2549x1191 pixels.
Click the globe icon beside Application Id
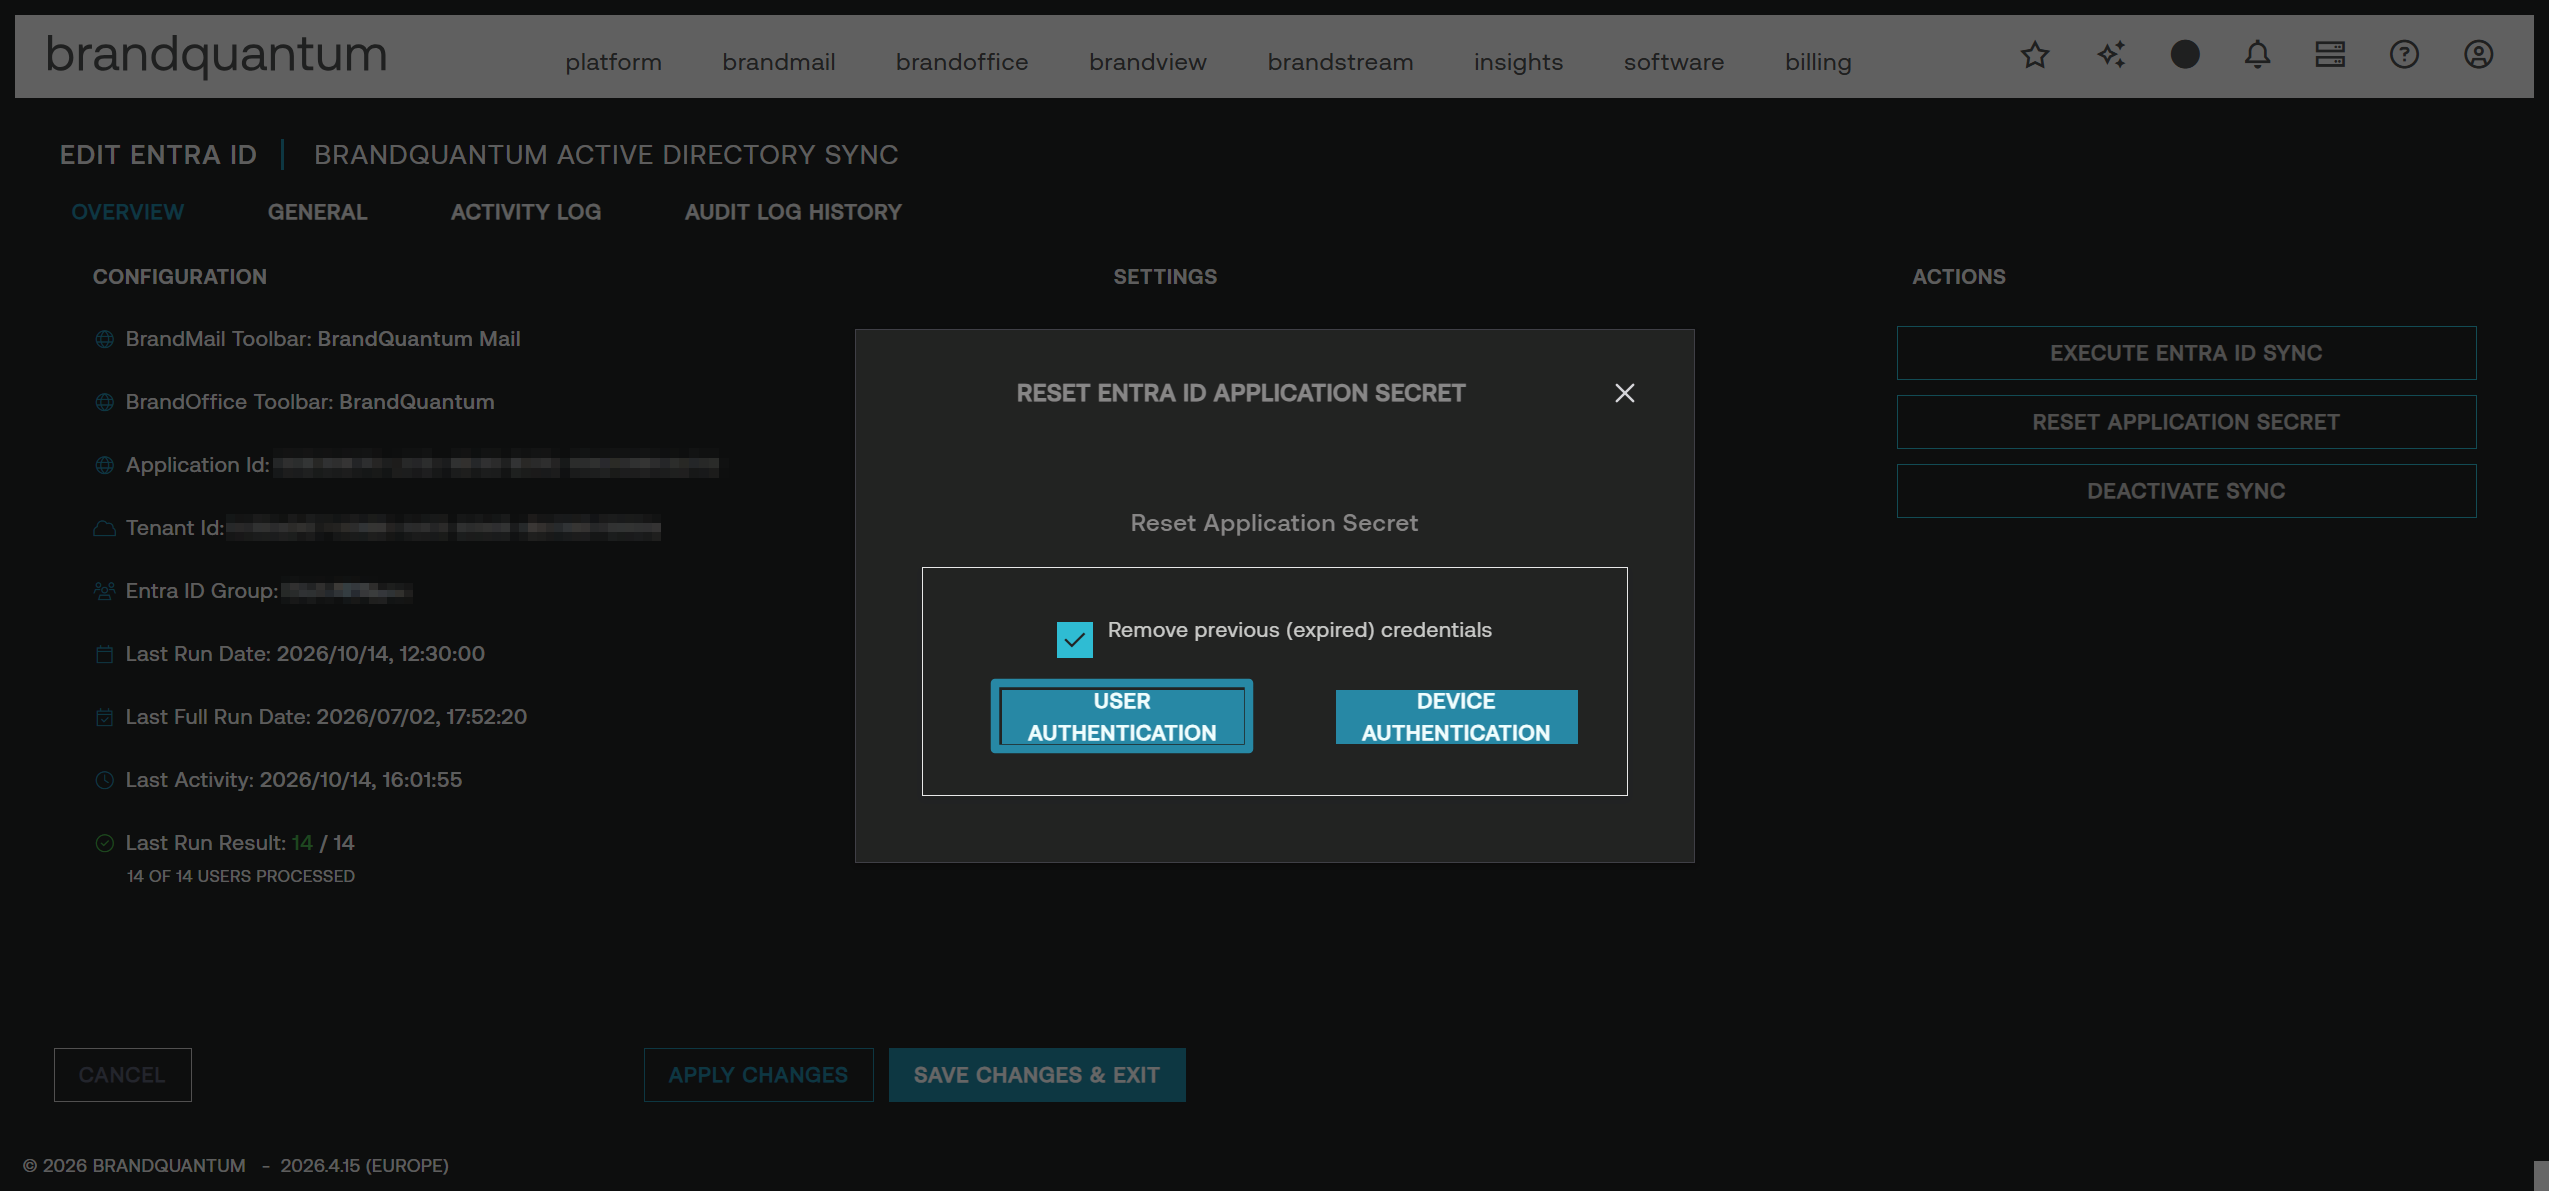coord(104,465)
